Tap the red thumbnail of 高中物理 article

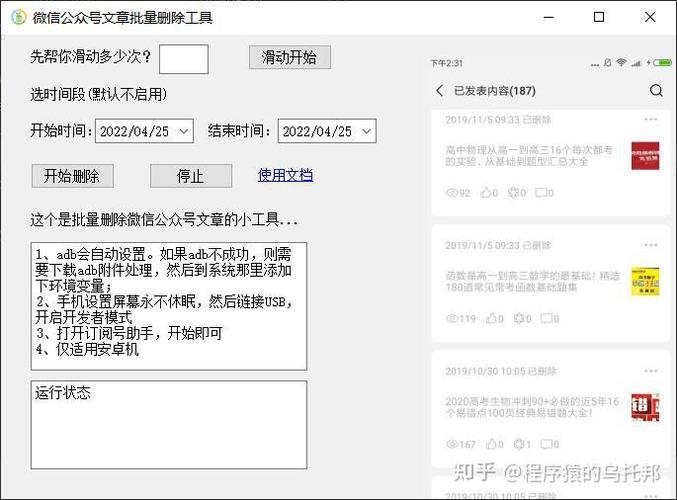point(645,155)
